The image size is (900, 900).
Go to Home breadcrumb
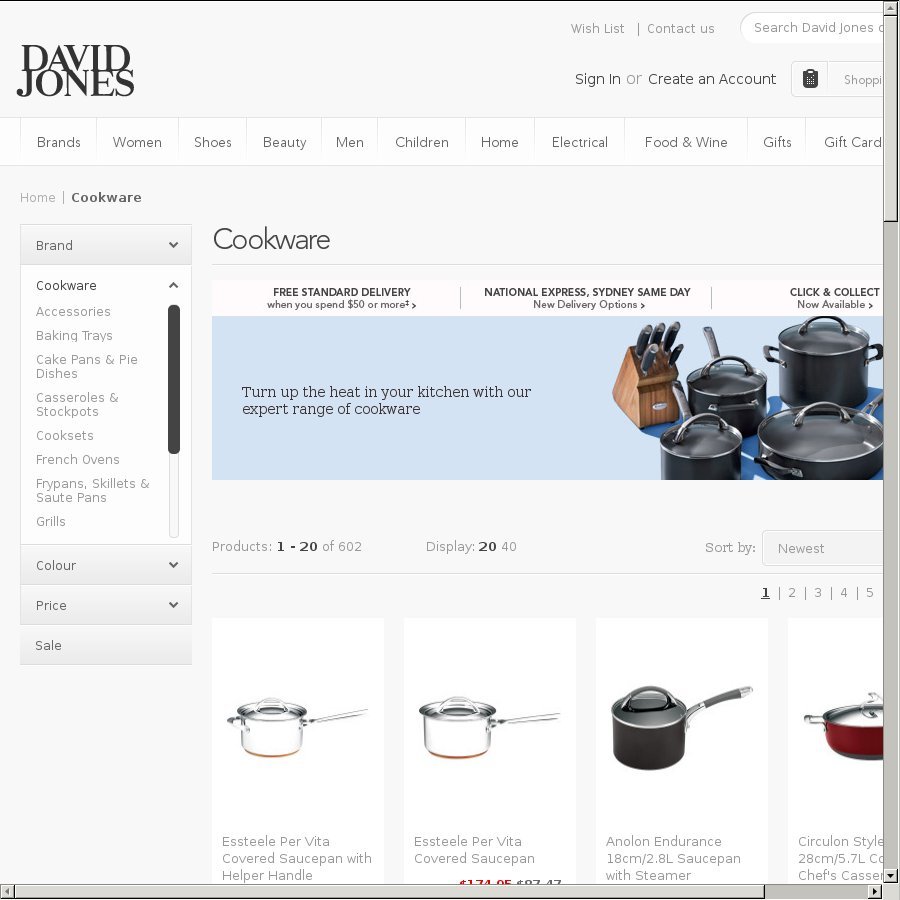coord(38,197)
